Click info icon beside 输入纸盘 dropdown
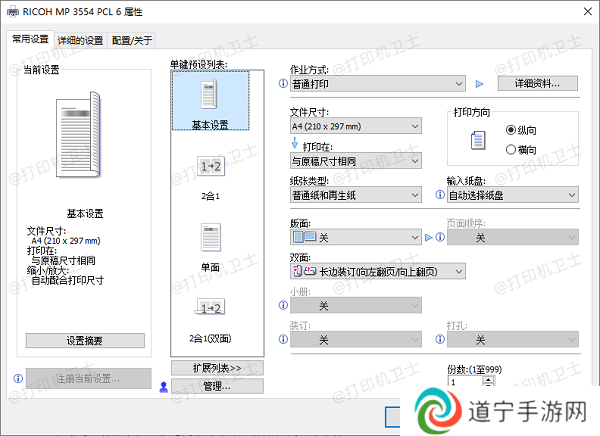The width and height of the screenshot is (600, 436). coord(440,194)
